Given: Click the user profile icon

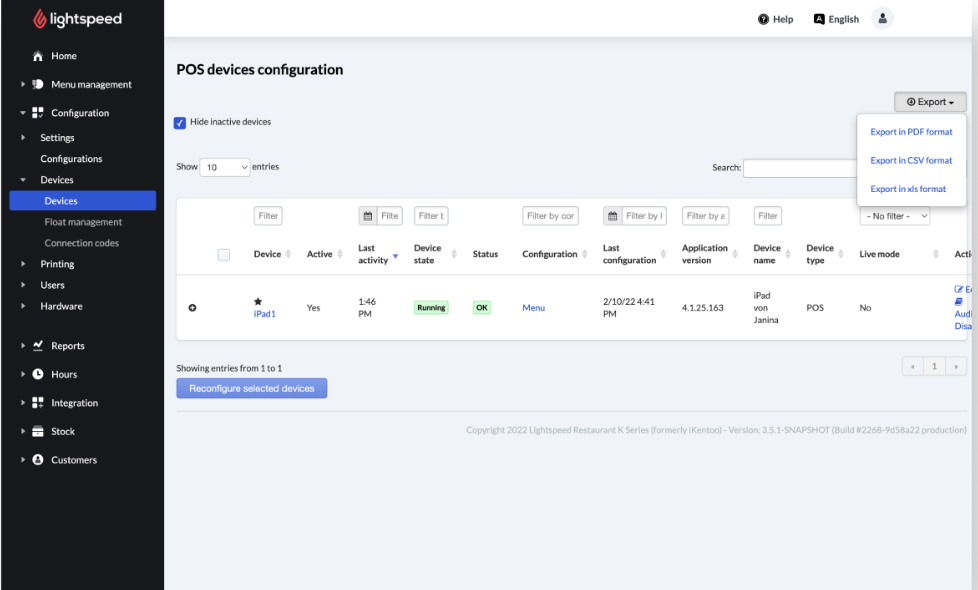Looking at the screenshot, I should click(881, 19).
